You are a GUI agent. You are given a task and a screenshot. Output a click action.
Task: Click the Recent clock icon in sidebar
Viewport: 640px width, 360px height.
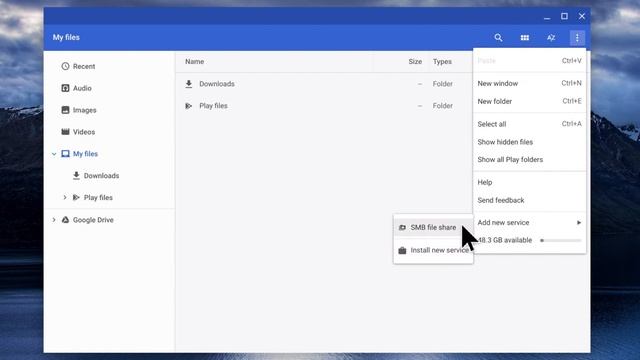[65, 66]
